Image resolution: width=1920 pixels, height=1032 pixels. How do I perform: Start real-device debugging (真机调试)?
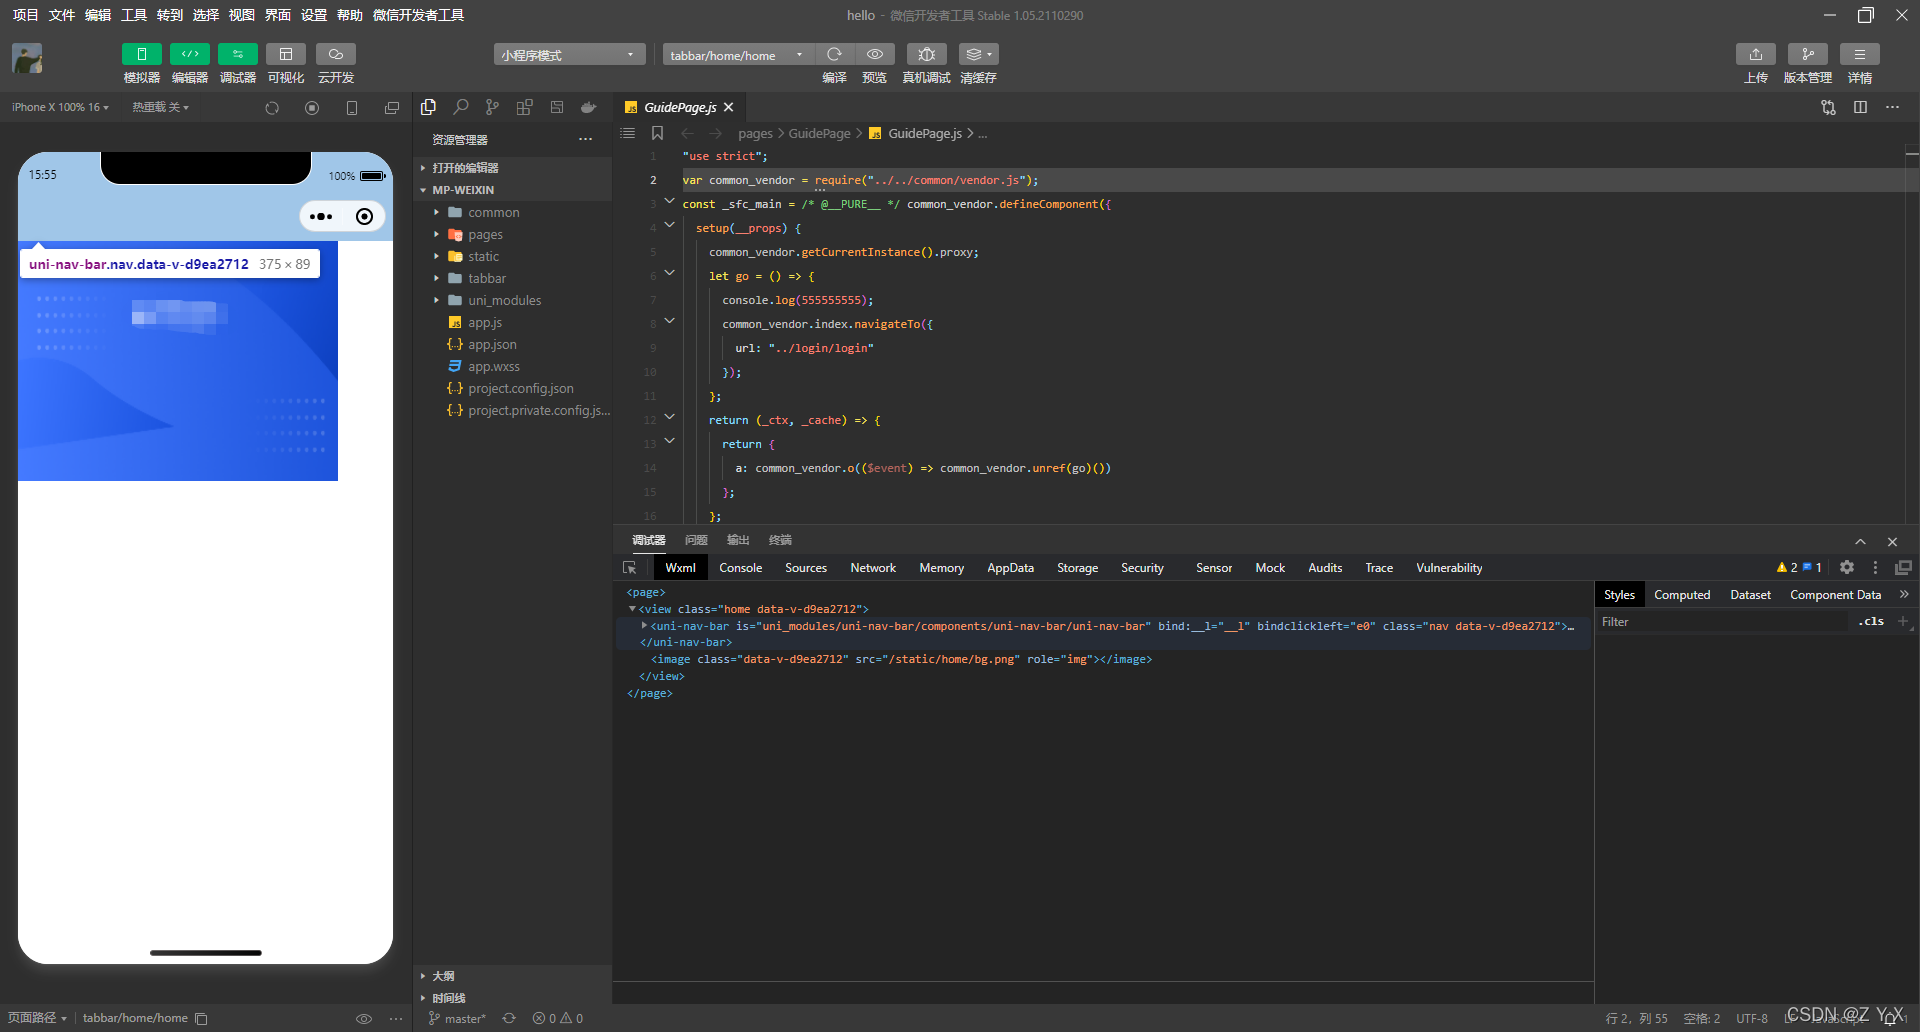[926, 54]
